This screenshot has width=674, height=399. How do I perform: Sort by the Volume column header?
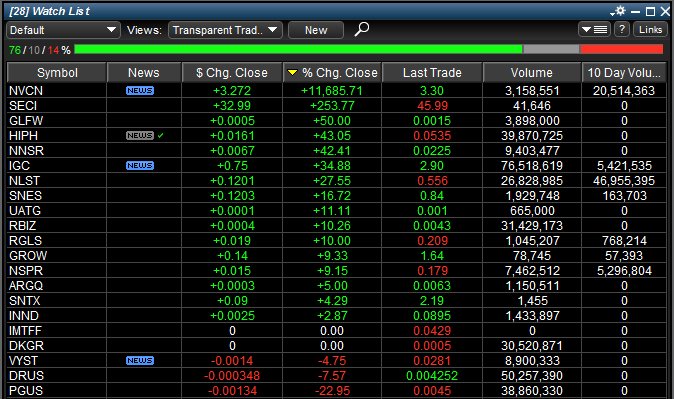532,73
